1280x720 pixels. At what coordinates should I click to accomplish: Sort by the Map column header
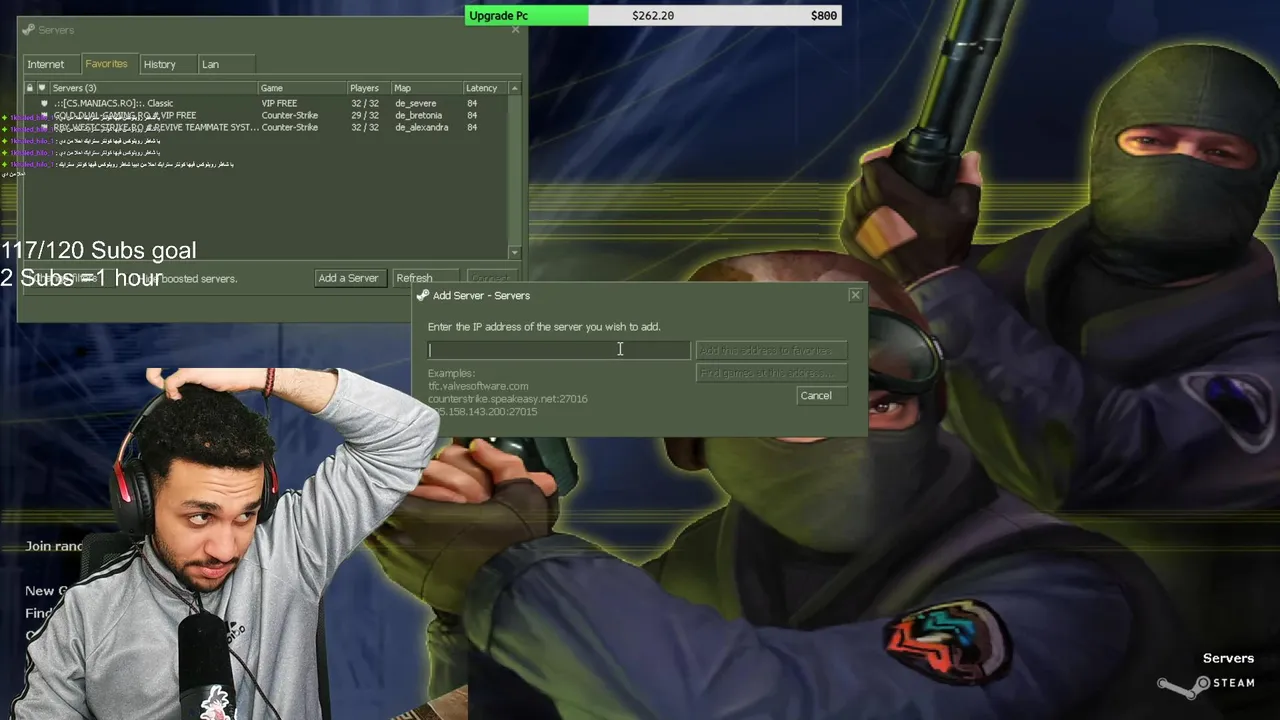pos(427,88)
